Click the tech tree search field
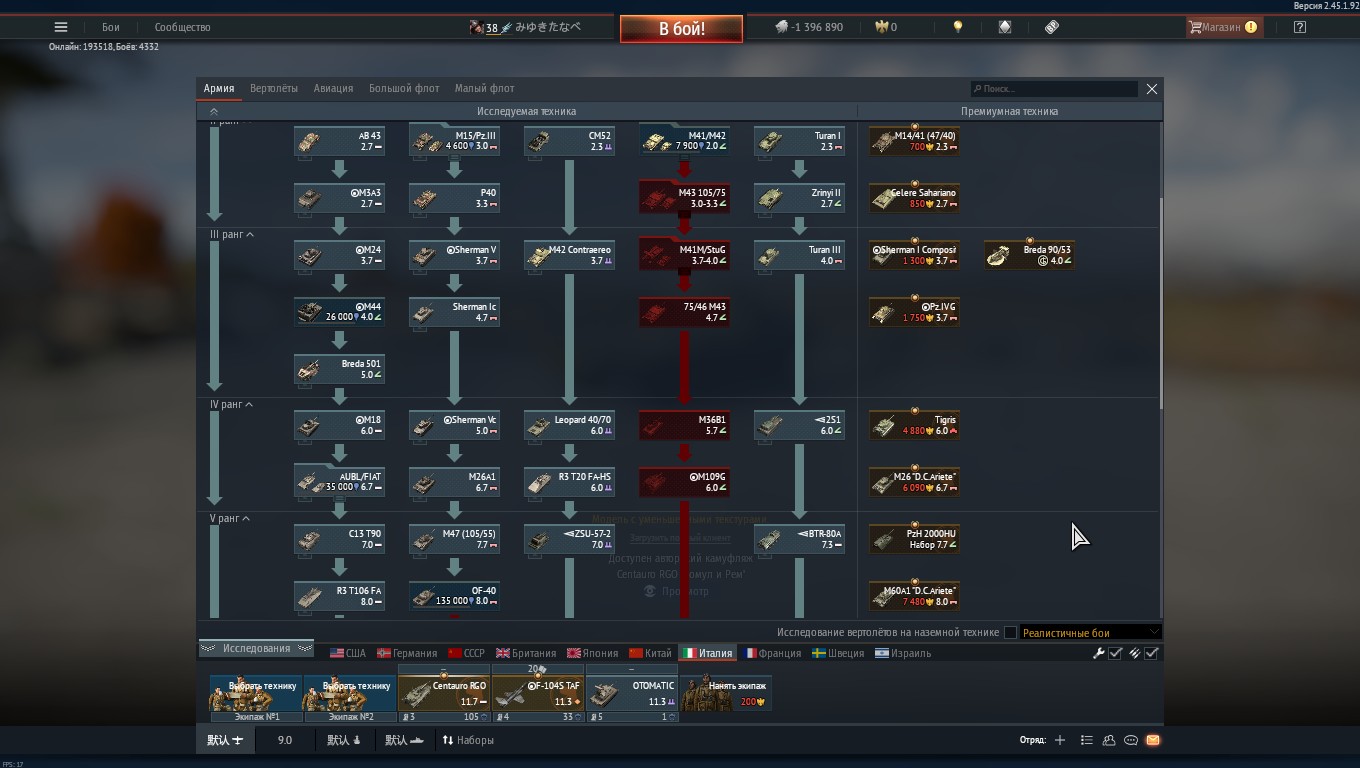Image resolution: width=1360 pixels, height=768 pixels. click(1054, 89)
